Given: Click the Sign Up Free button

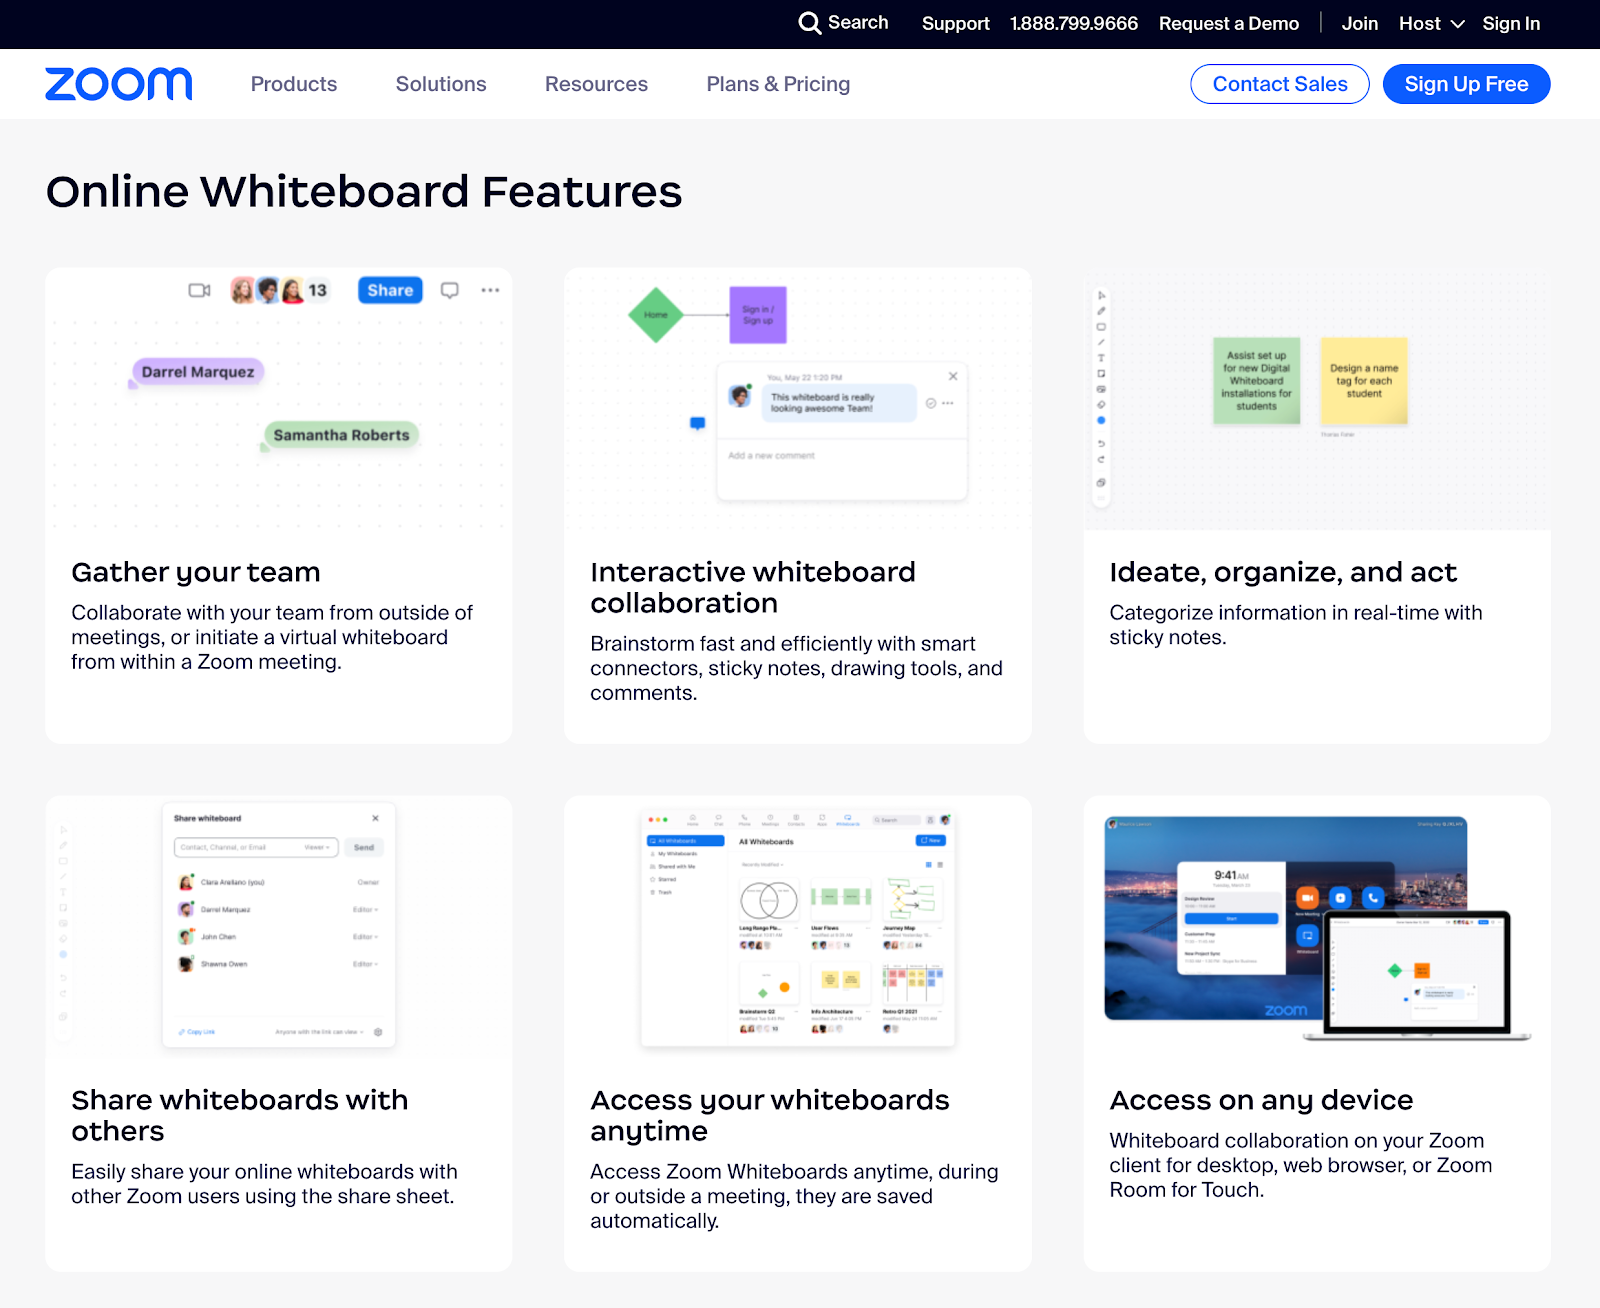Looking at the screenshot, I should coord(1466,84).
